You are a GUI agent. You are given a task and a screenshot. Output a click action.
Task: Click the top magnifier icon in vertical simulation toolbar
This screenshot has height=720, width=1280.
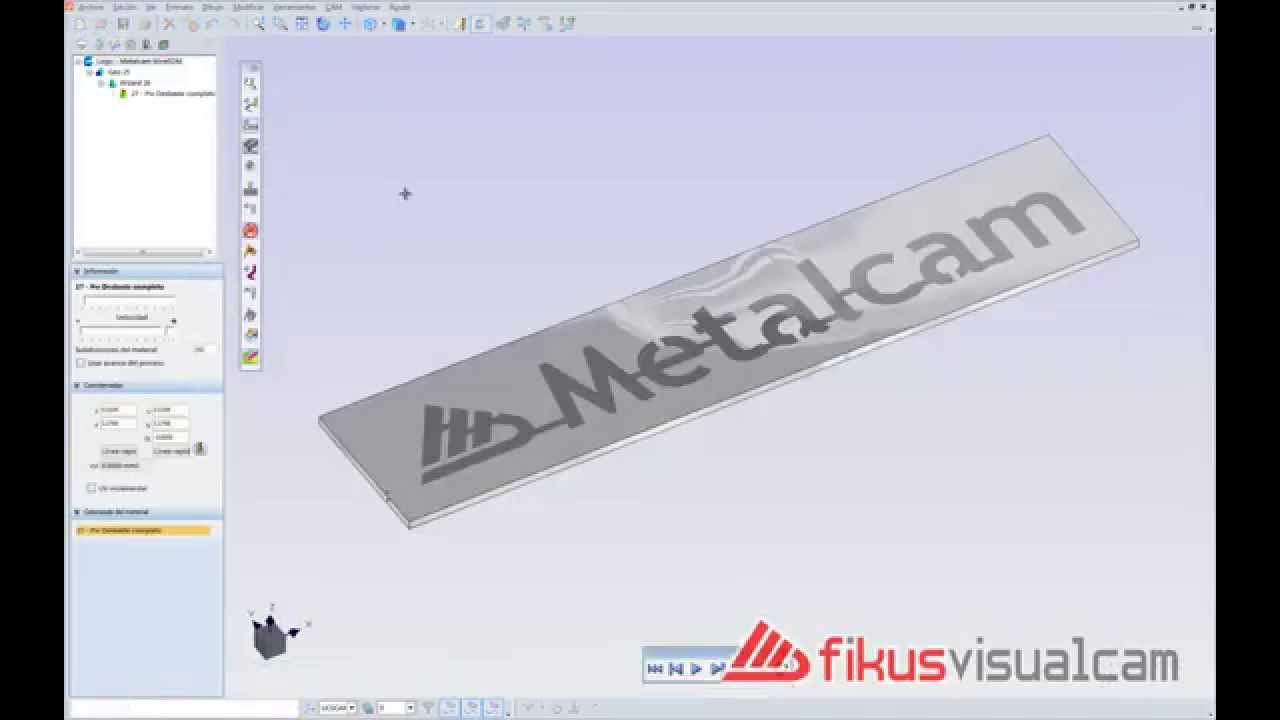(x=251, y=83)
